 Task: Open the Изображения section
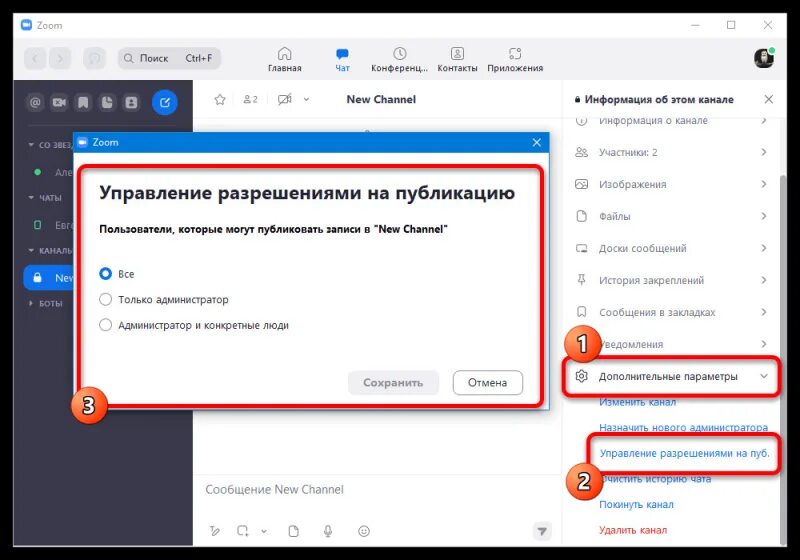[x=671, y=184]
